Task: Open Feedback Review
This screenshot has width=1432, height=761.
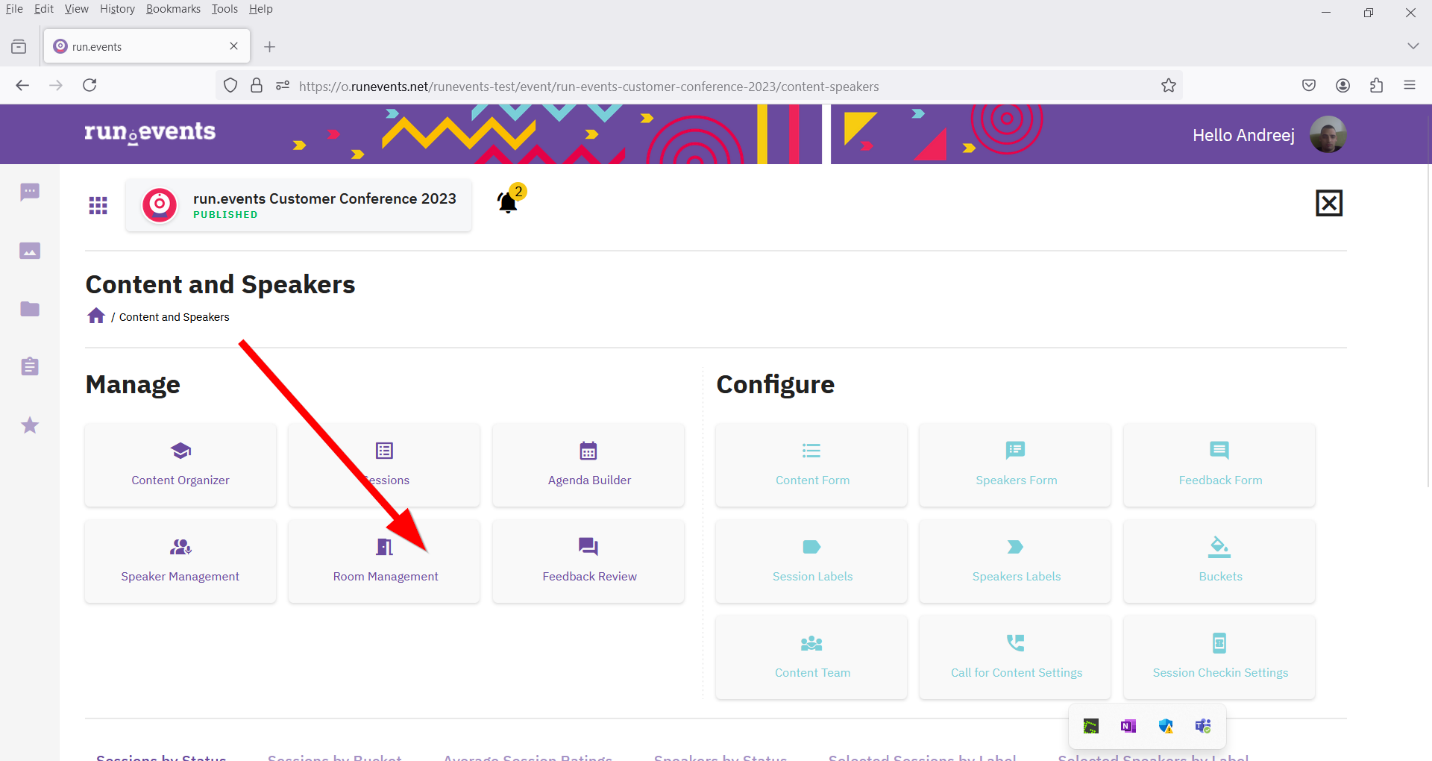Action: point(589,561)
